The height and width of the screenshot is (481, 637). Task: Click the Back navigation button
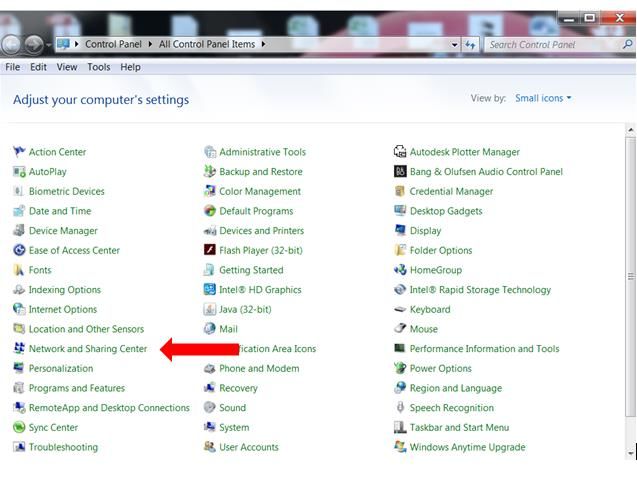coord(11,44)
